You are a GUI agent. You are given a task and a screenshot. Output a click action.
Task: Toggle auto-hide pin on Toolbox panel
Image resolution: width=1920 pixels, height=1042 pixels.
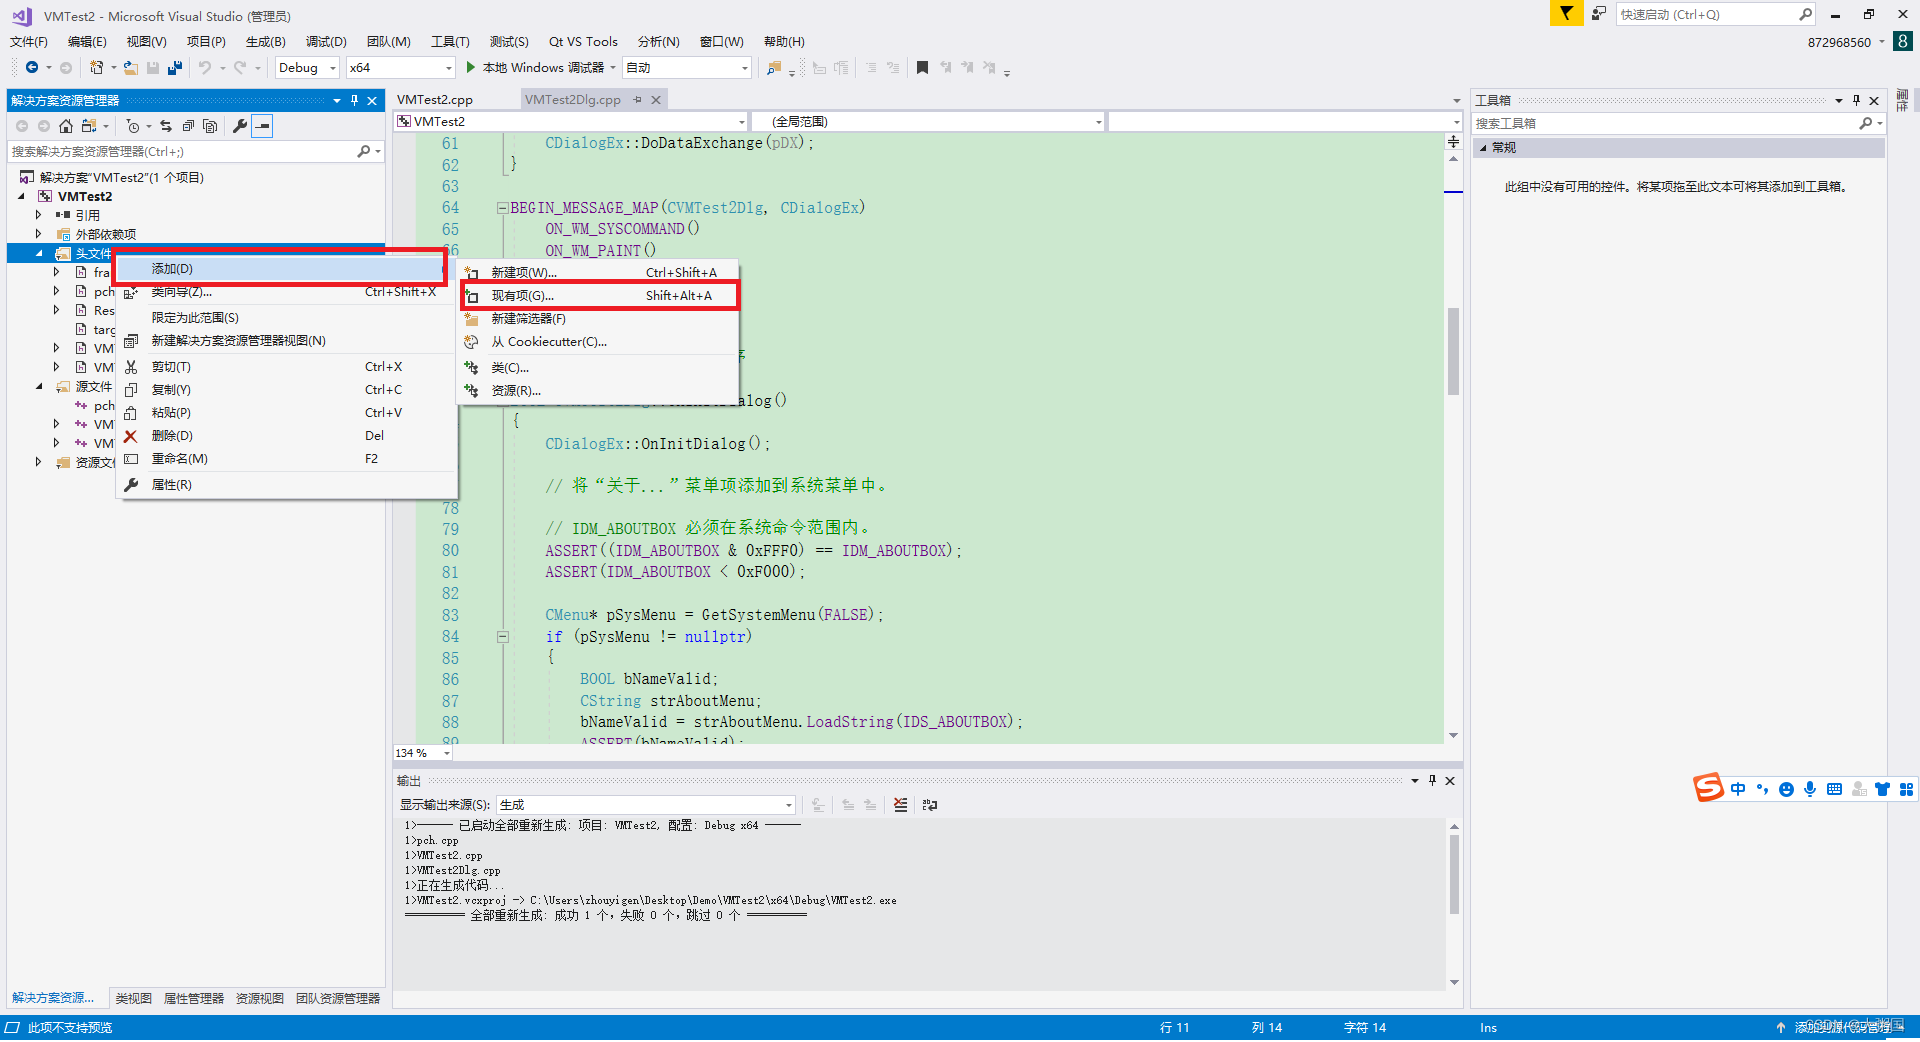tap(1856, 101)
